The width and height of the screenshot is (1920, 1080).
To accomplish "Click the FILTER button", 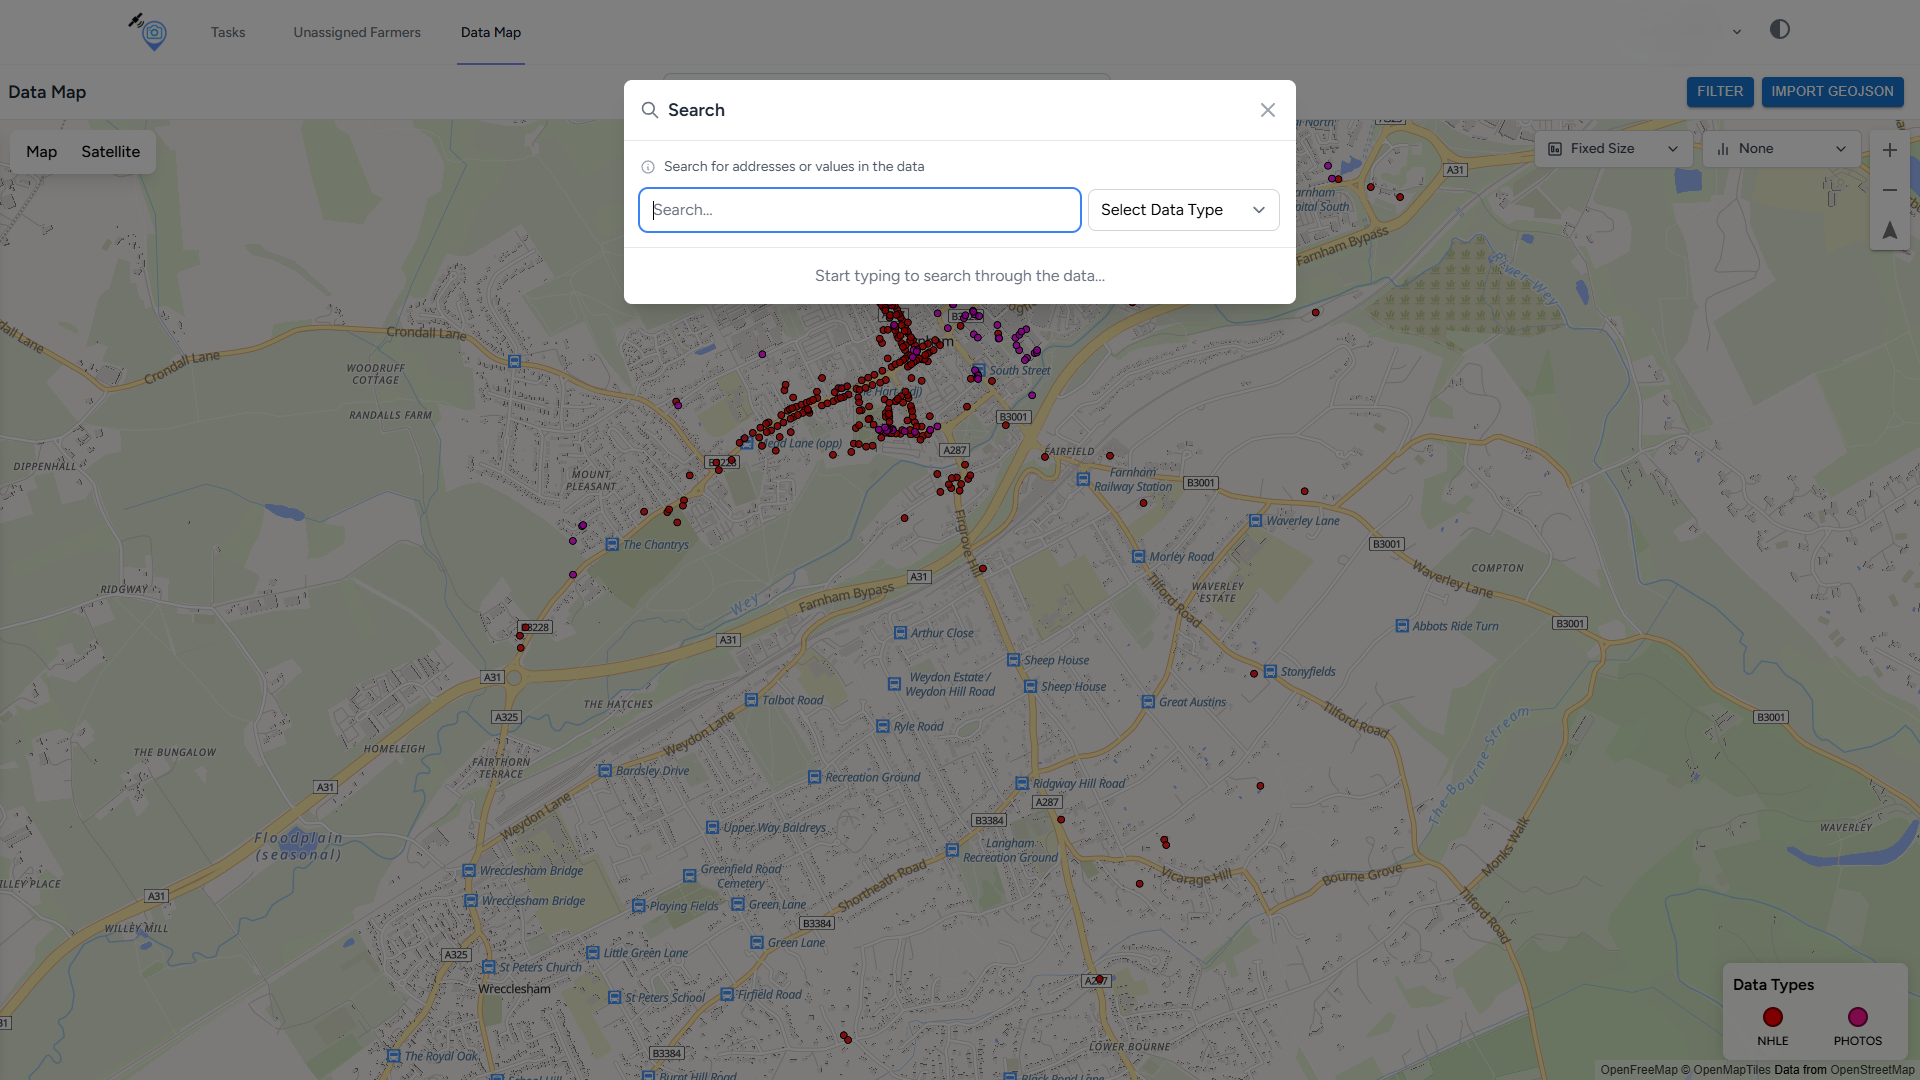I will coord(1719,91).
